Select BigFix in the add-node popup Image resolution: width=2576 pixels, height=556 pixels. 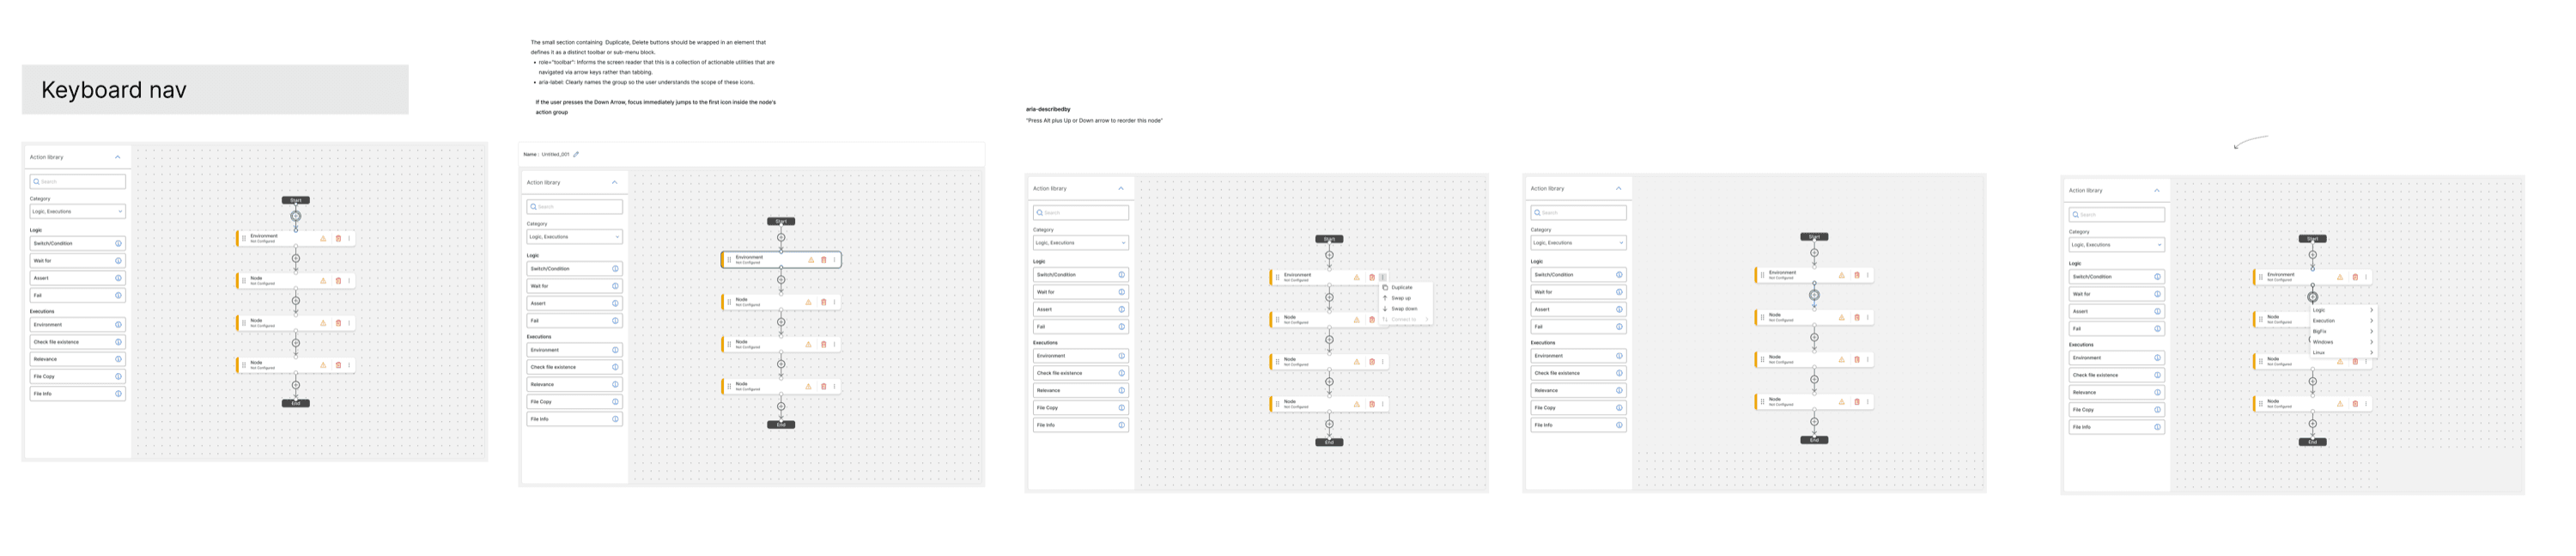coord(2342,332)
